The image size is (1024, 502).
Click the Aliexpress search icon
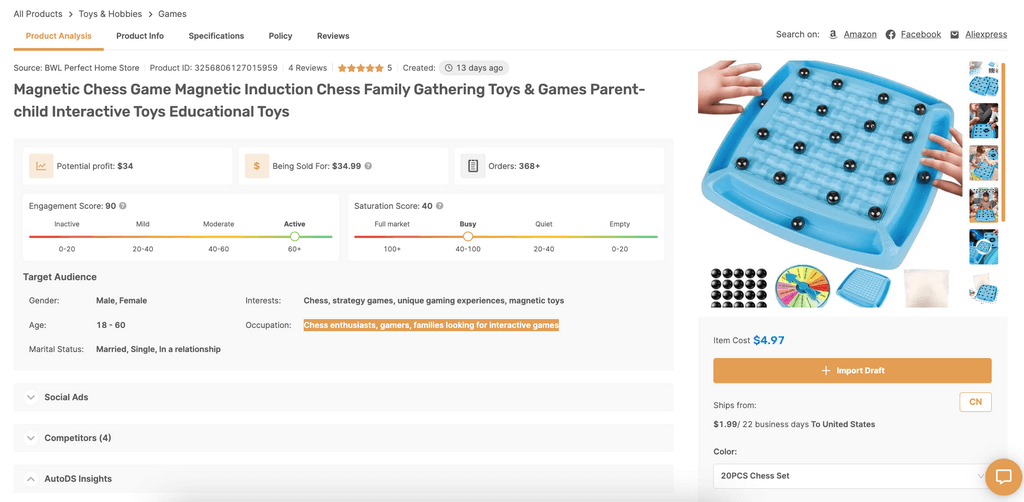coord(955,35)
